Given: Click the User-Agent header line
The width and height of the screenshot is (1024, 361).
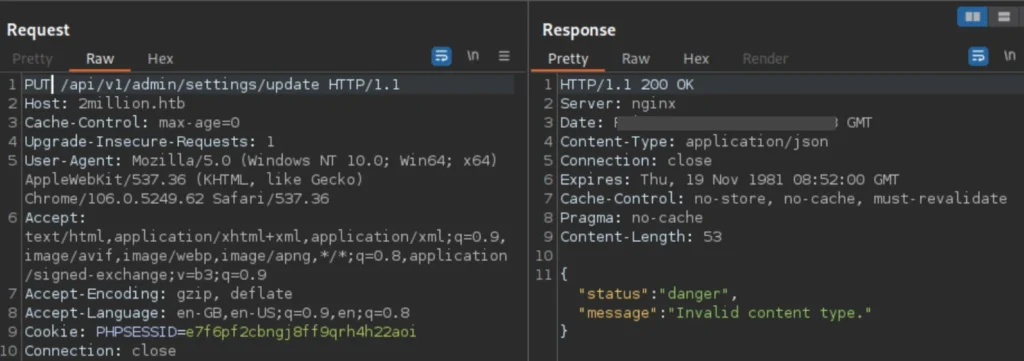Looking at the screenshot, I should (261, 161).
